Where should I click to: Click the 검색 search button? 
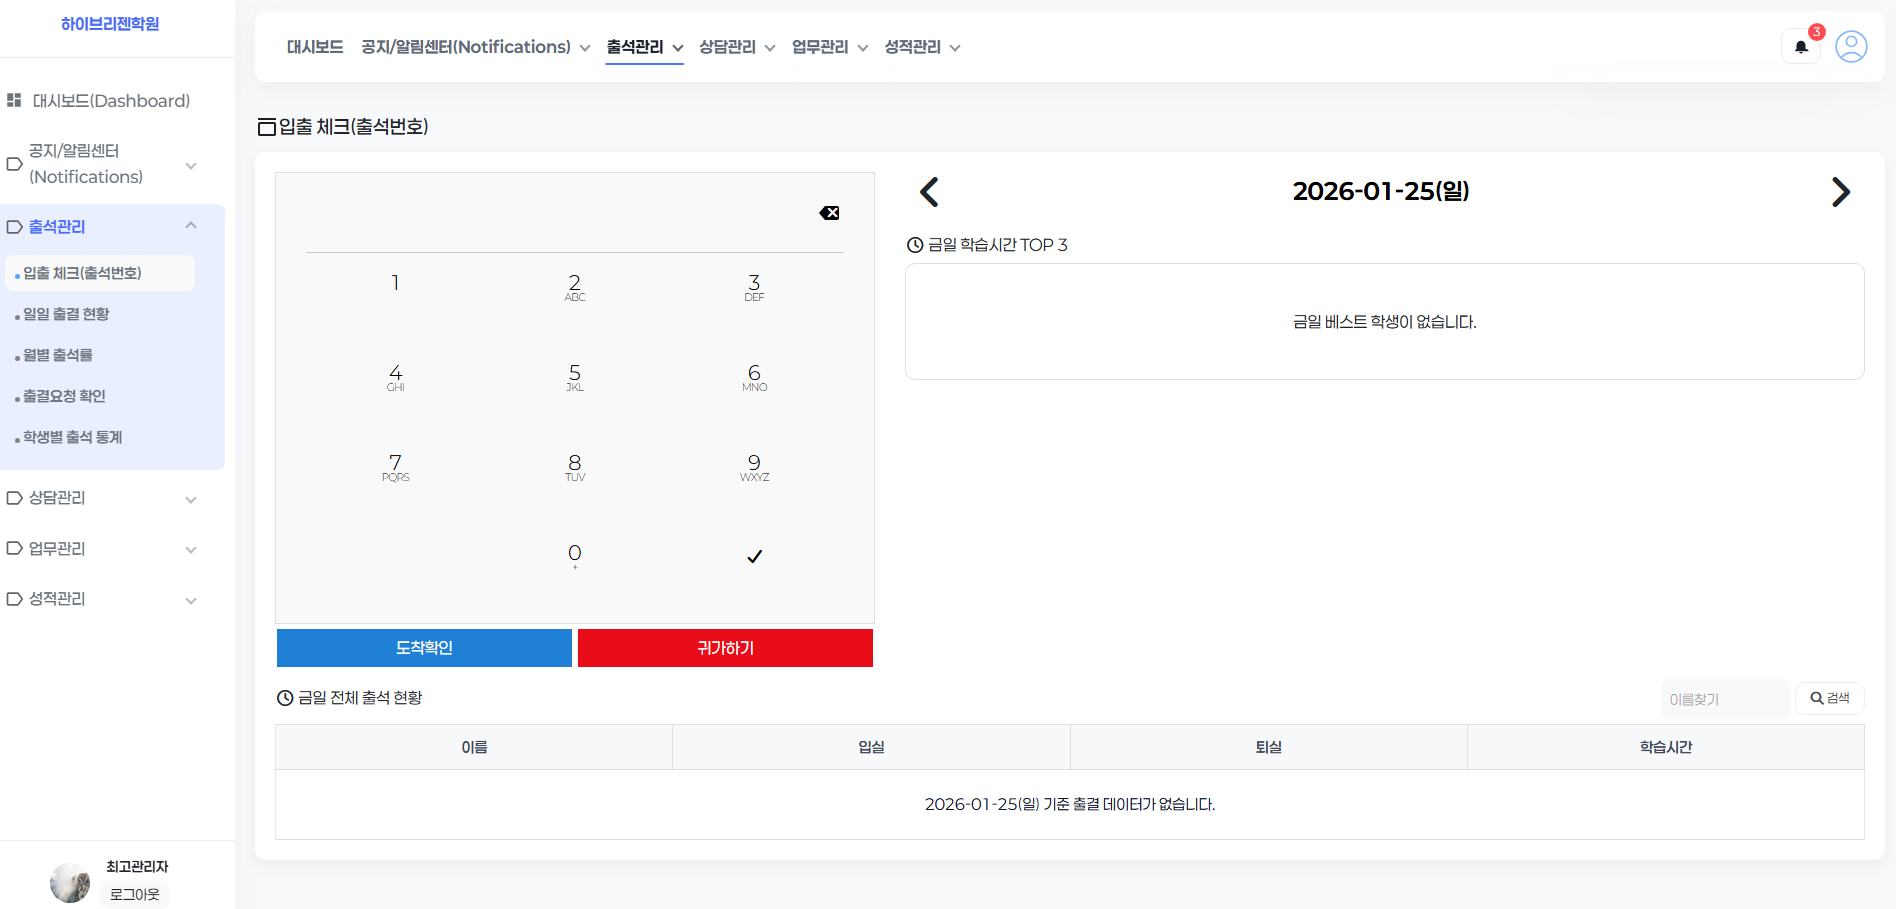tap(1829, 698)
